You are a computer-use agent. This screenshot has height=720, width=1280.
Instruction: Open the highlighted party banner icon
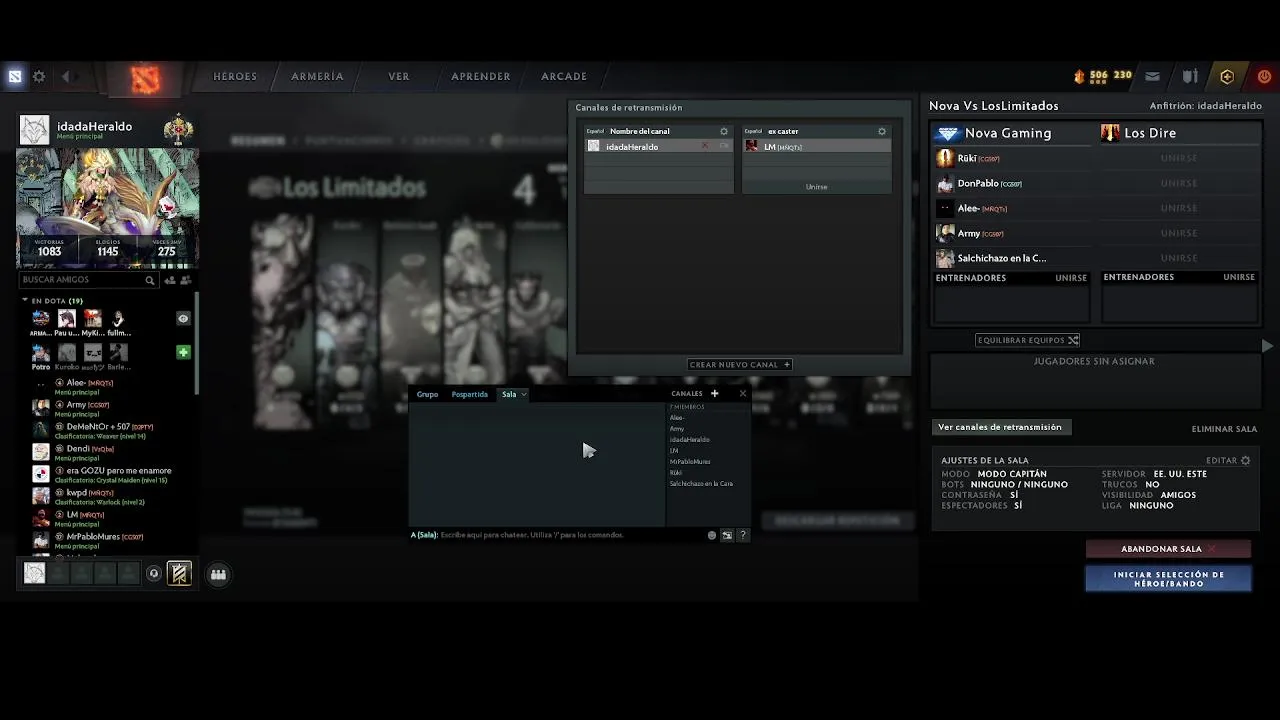click(179, 573)
